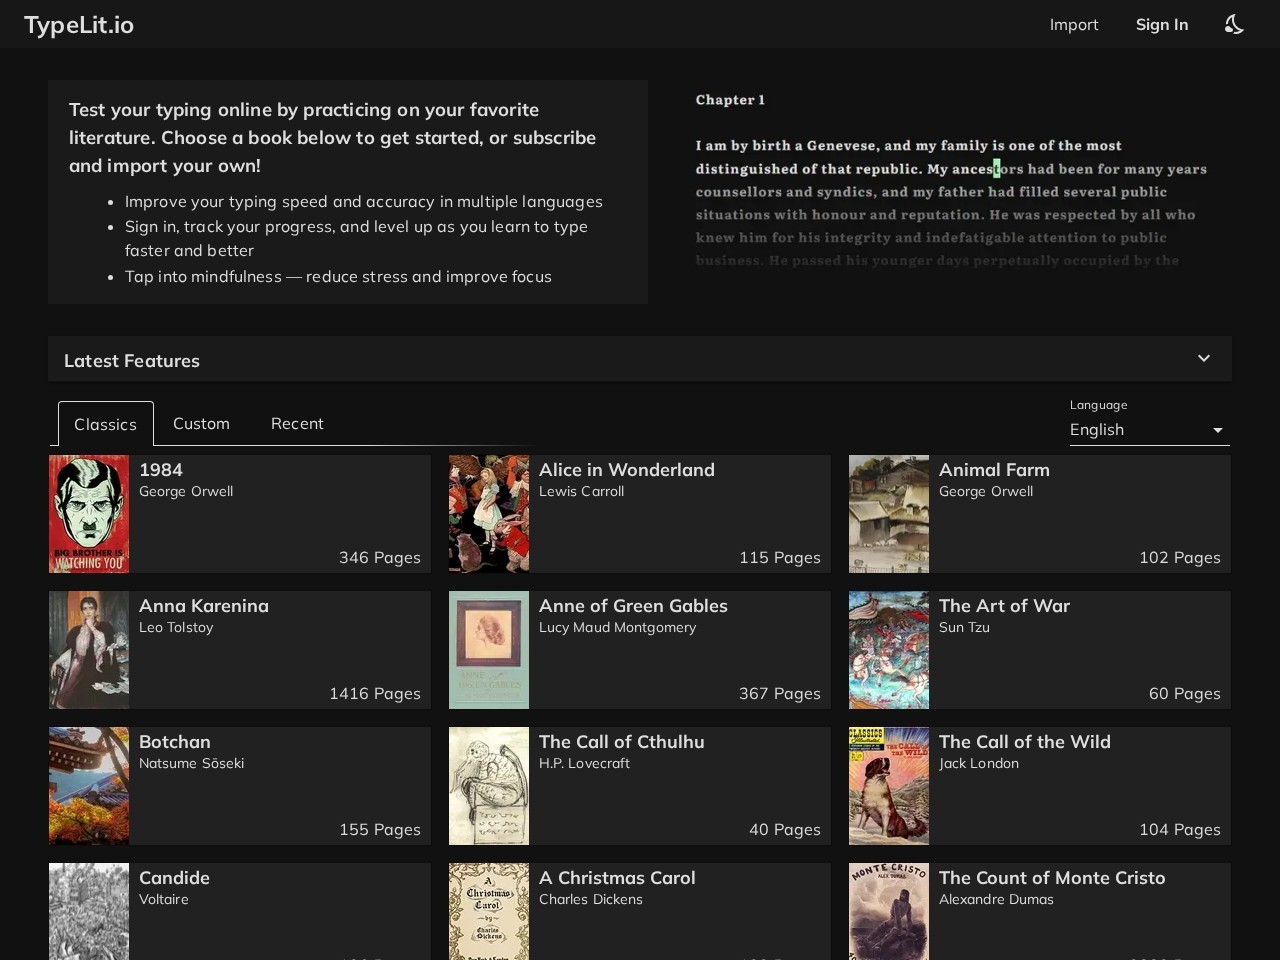Click the 115 Pages label

tap(780, 558)
